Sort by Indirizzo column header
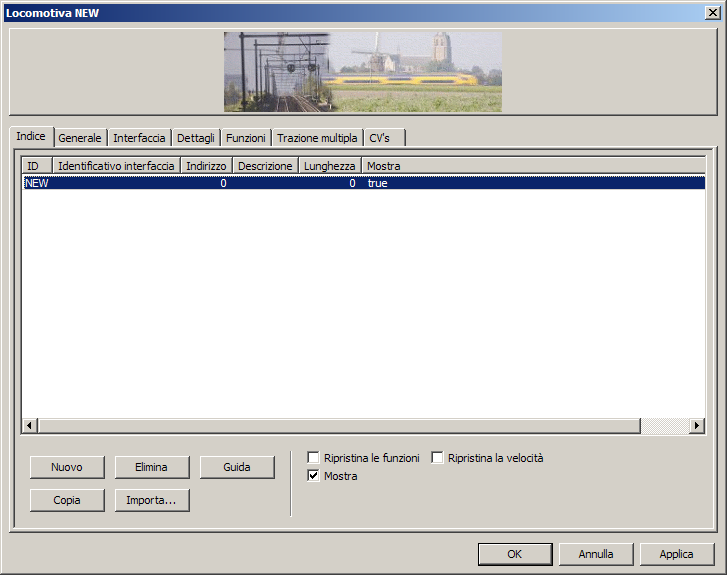This screenshot has width=727, height=575. tap(206, 165)
